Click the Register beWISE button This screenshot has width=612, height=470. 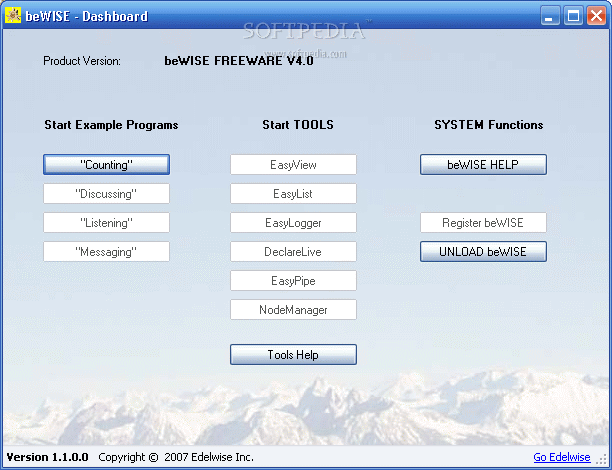coord(483,223)
